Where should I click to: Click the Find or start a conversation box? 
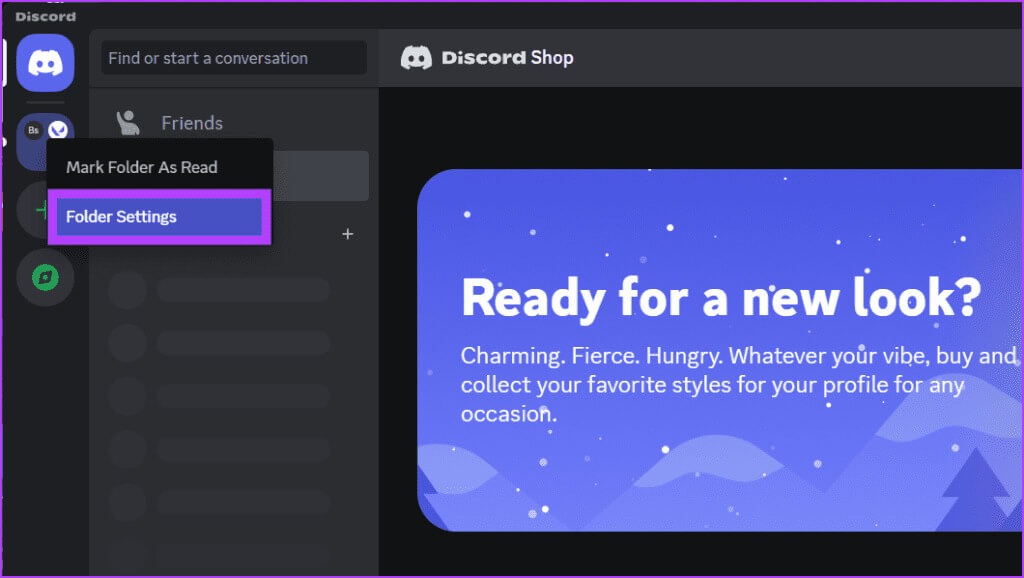pyautogui.click(x=234, y=58)
